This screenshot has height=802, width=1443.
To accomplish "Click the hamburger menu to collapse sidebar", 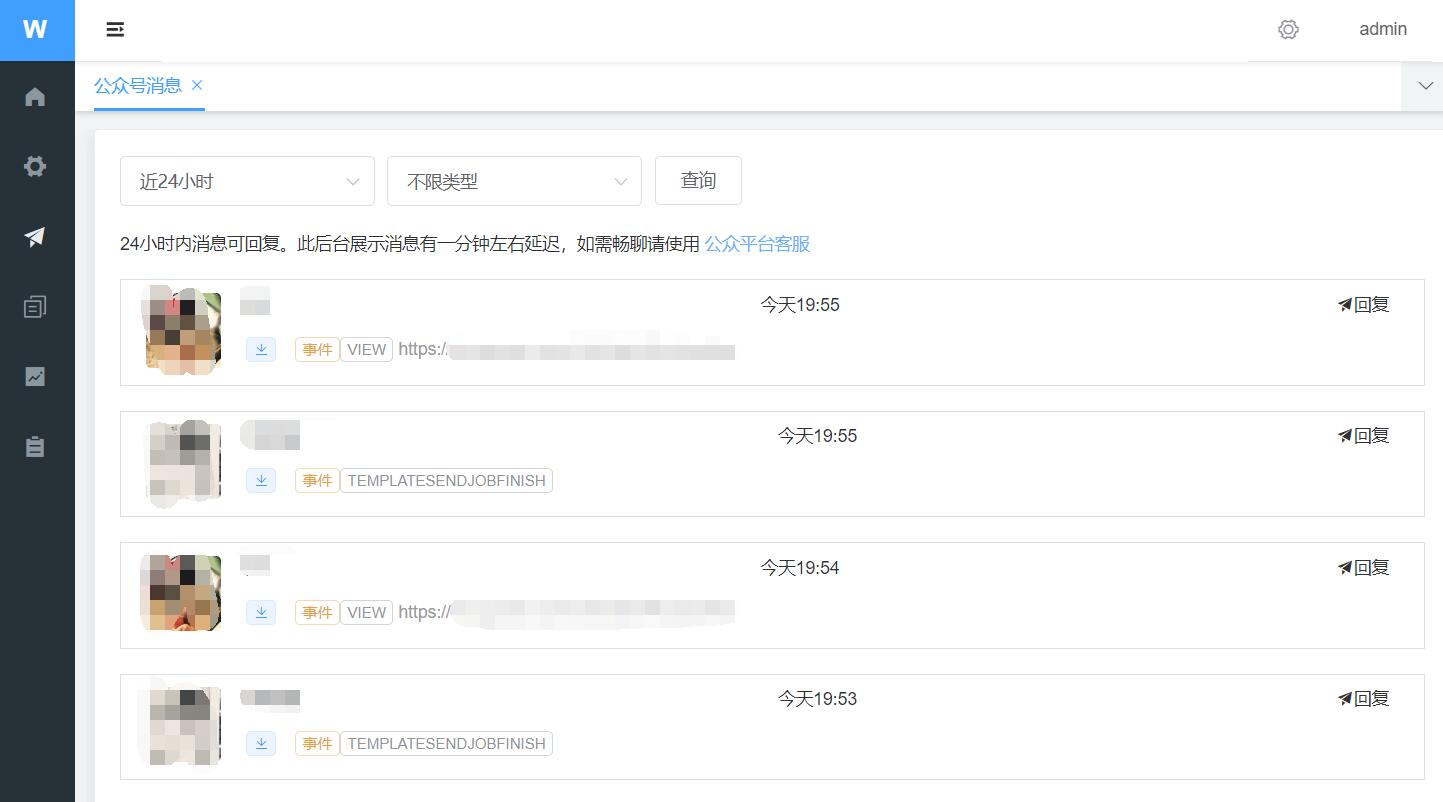I will coord(115,30).
